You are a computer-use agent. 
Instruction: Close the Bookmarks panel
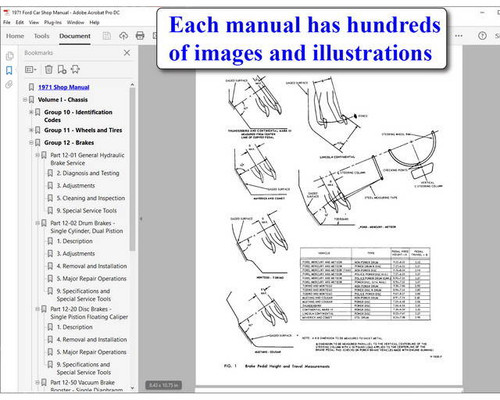coord(127,53)
